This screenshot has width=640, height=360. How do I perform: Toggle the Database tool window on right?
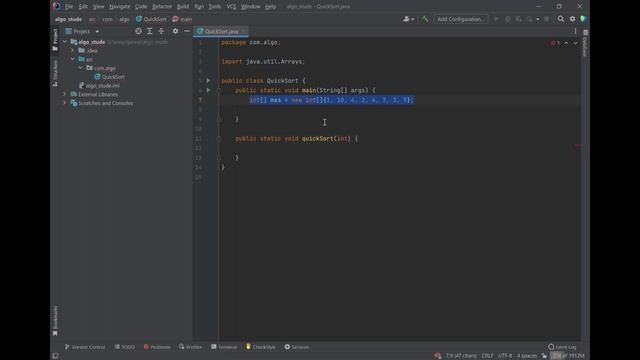[585, 43]
